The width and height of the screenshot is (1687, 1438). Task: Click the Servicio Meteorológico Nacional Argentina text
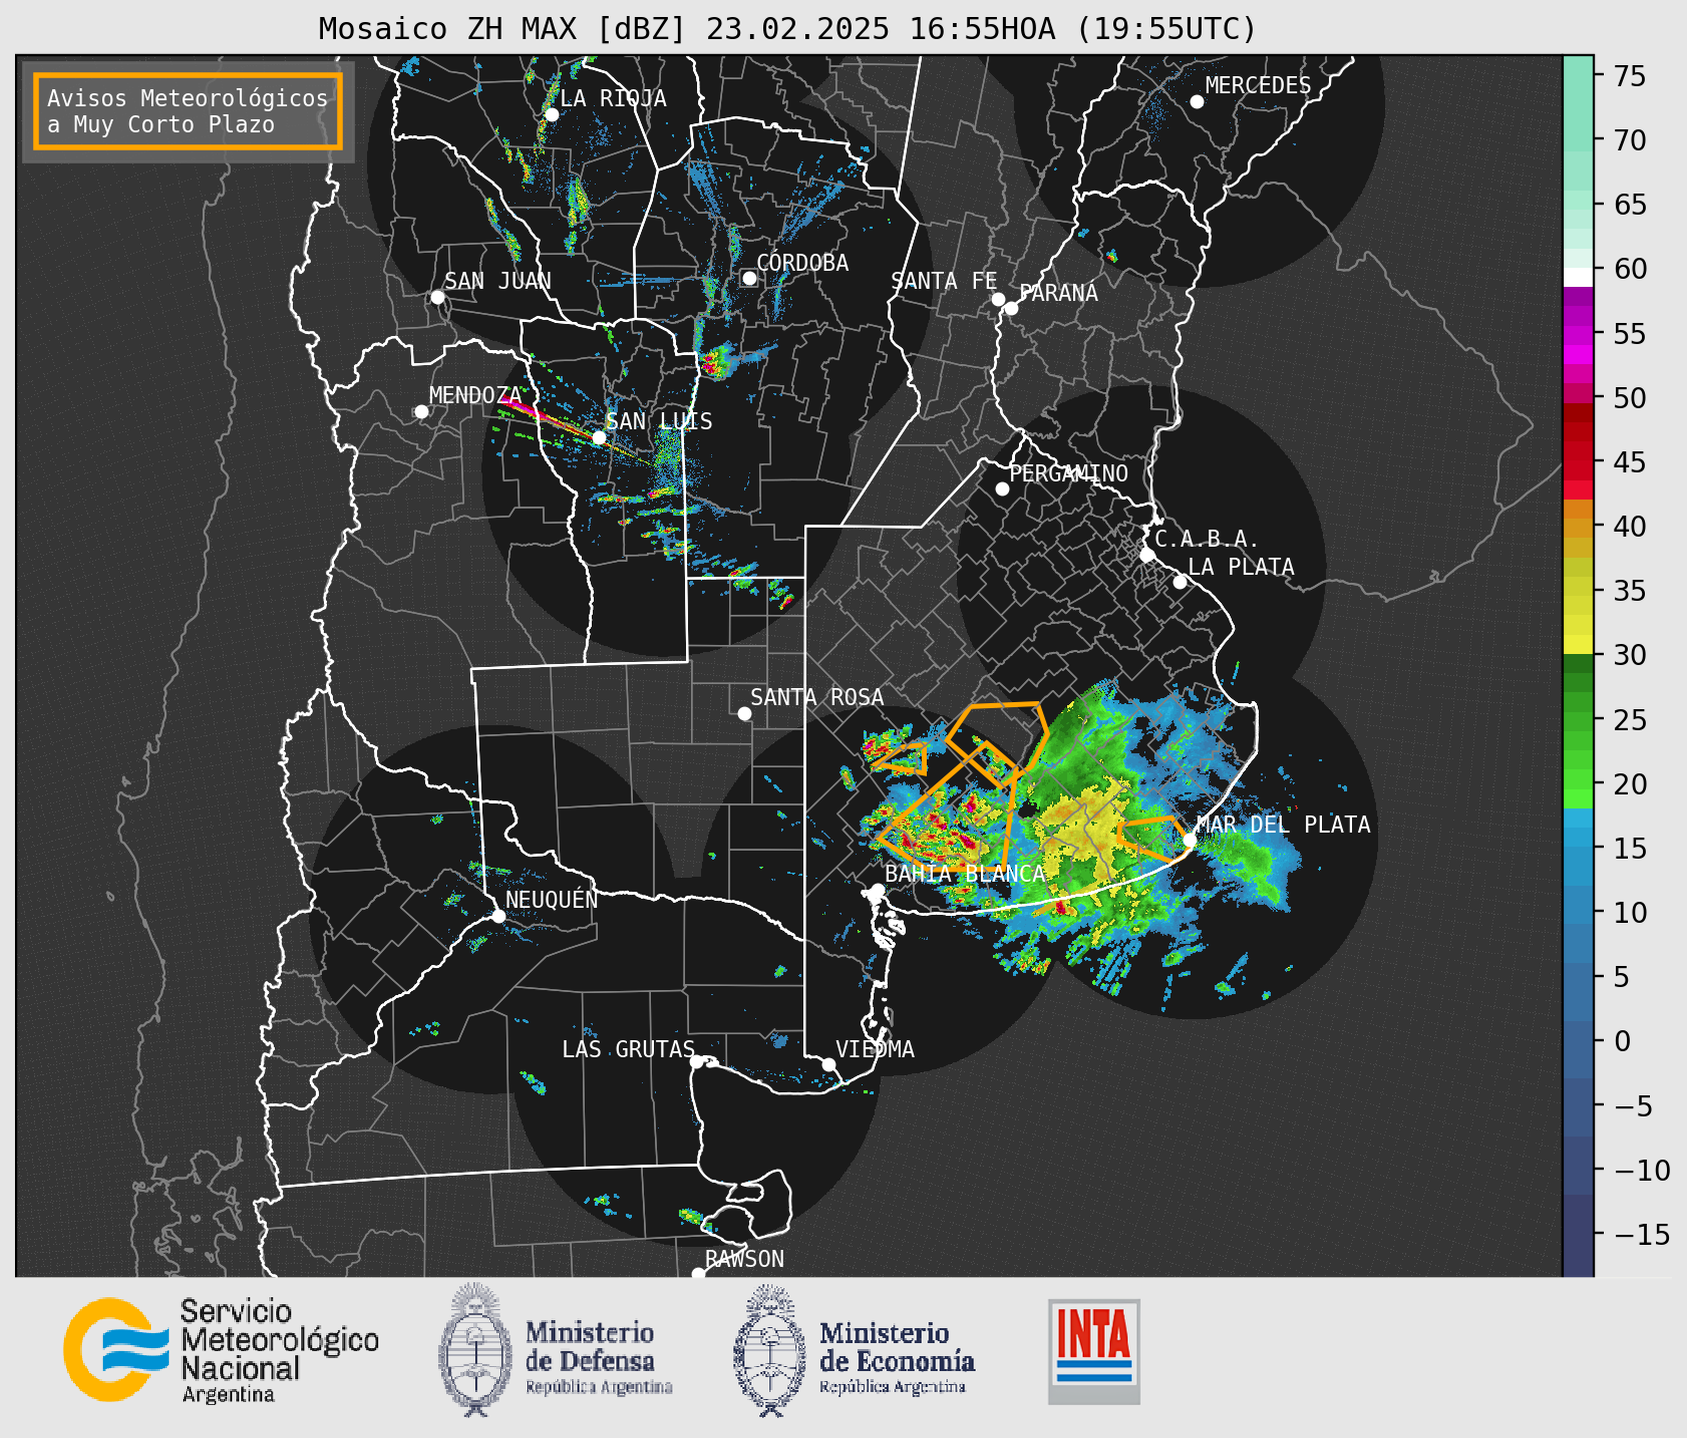[279, 1351]
